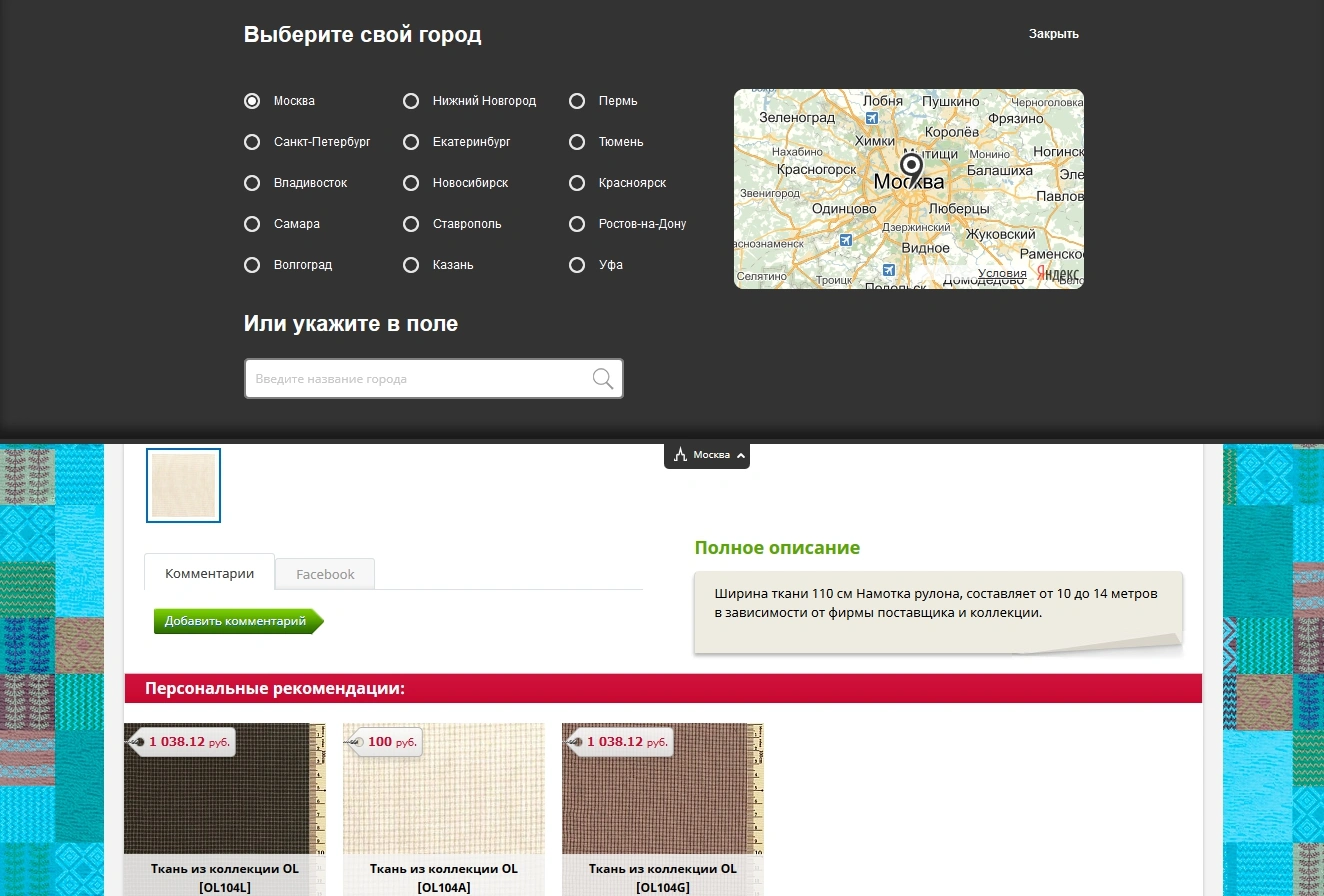
Task: Choose Санкт-Петербург as your city
Action: pos(252,142)
